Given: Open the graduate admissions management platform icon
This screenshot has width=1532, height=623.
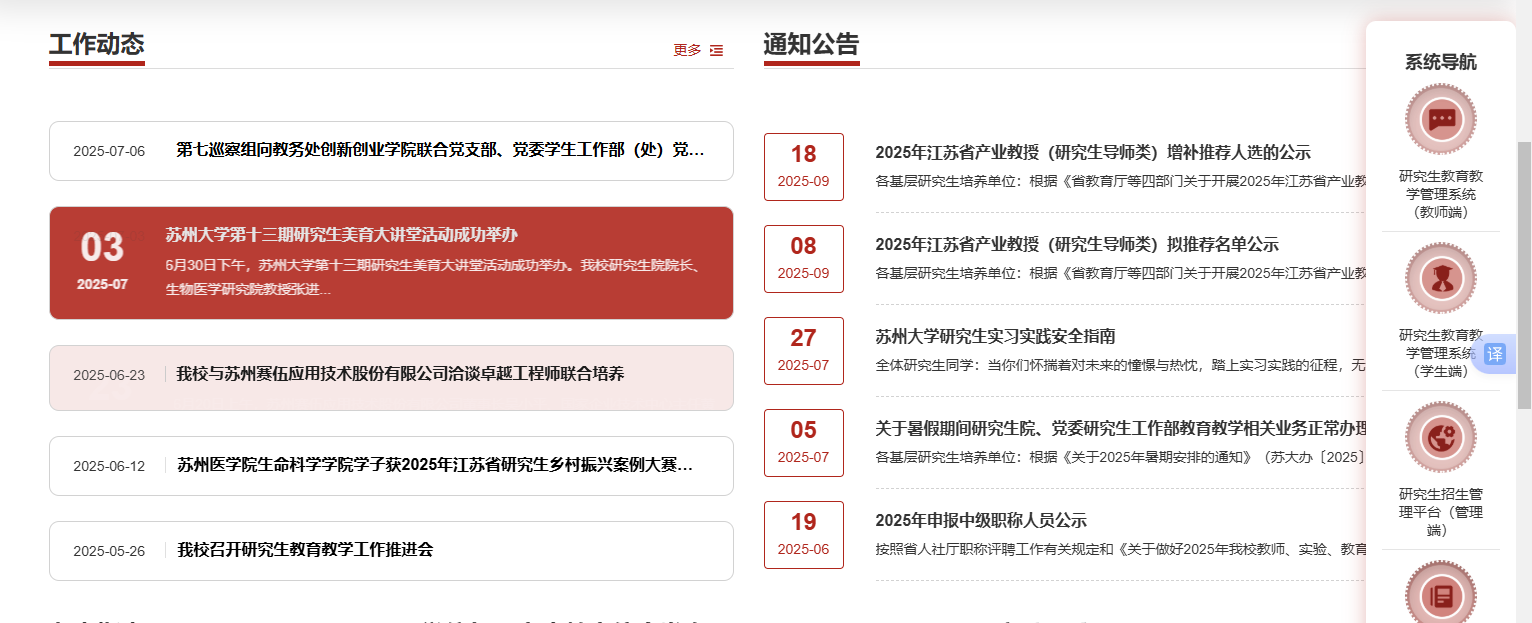Looking at the screenshot, I should coord(1440,438).
